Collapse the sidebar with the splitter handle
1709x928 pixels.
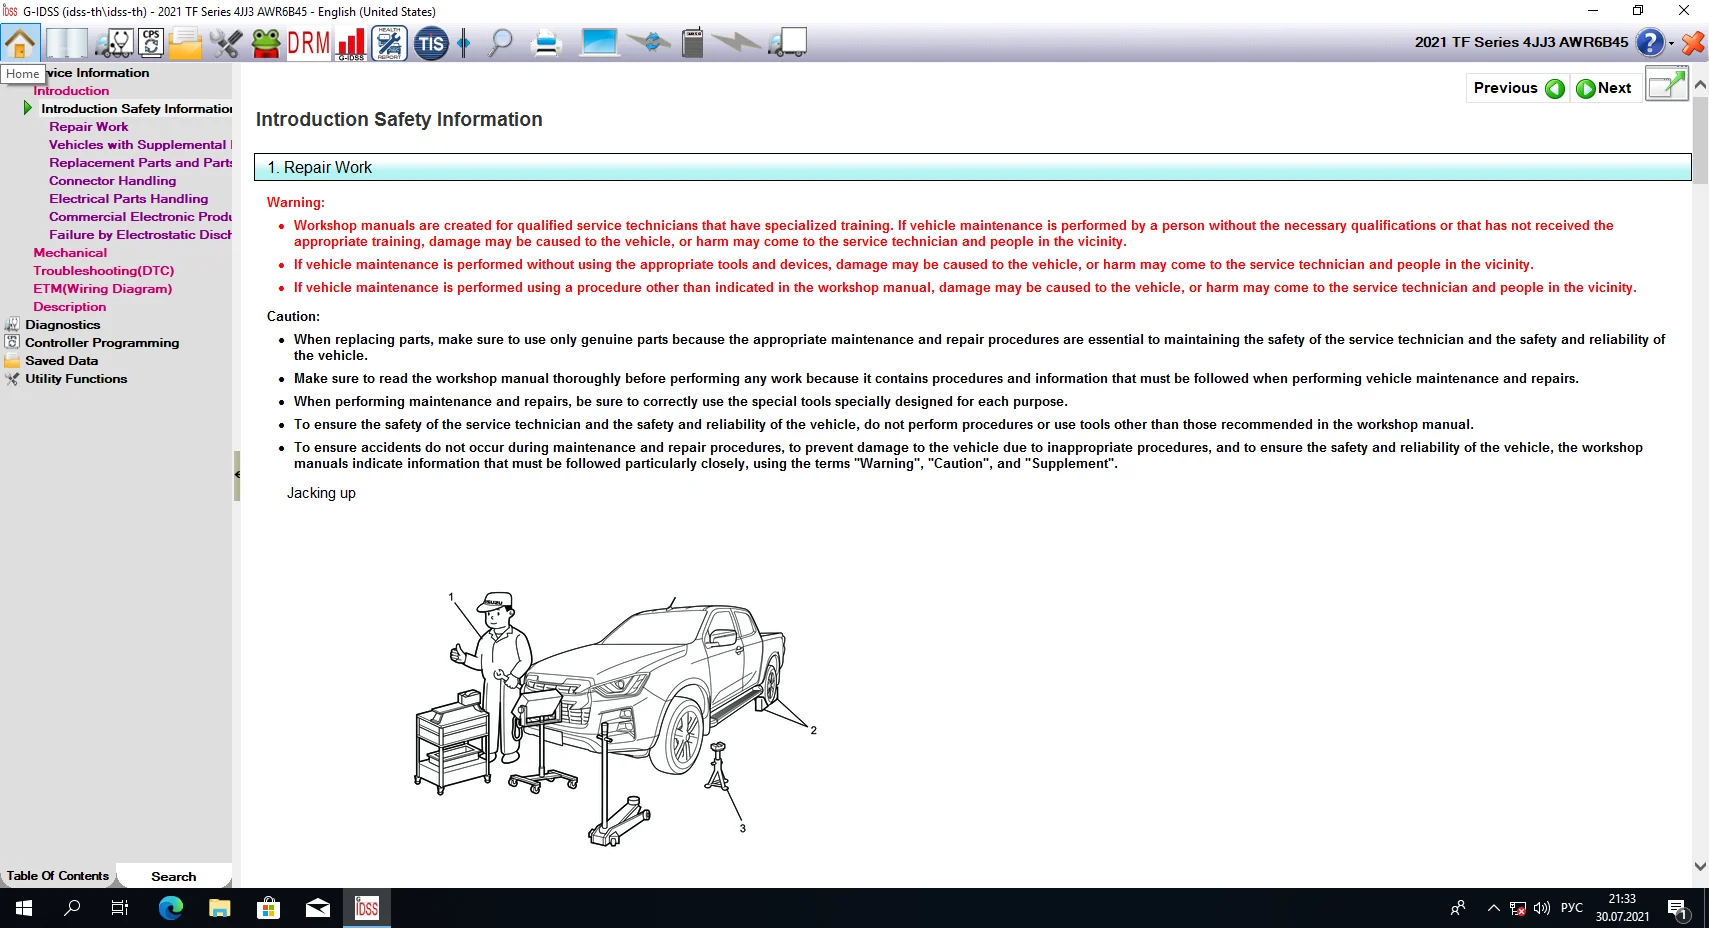click(x=237, y=475)
